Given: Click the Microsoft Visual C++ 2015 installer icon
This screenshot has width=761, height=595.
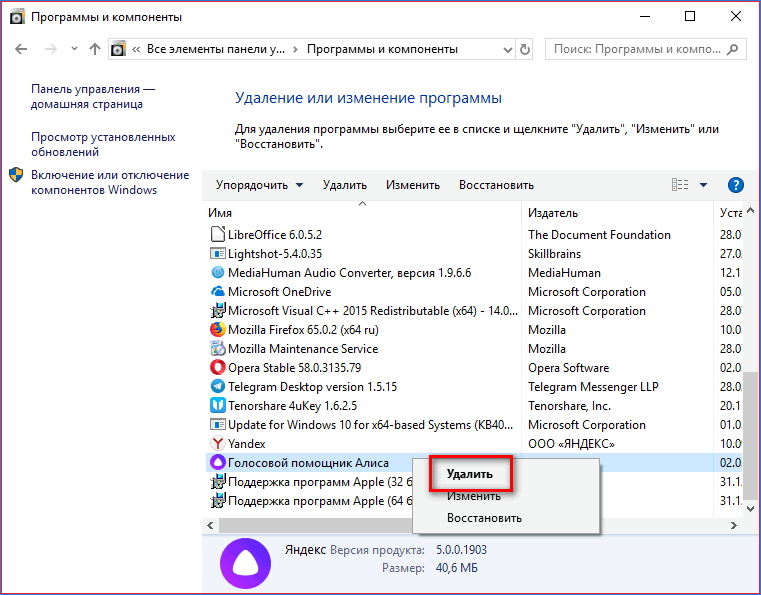Looking at the screenshot, I should pyautogui.click(x=218, y=311).
